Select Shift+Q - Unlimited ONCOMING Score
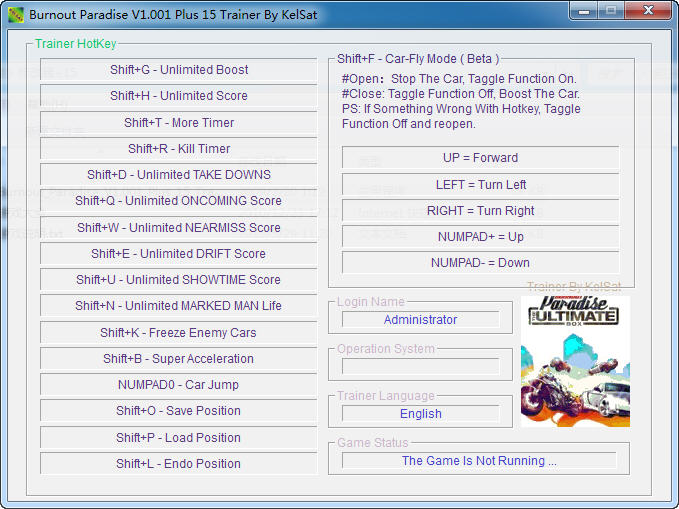This screenshot has width=679, height=509. coord(179,201)
